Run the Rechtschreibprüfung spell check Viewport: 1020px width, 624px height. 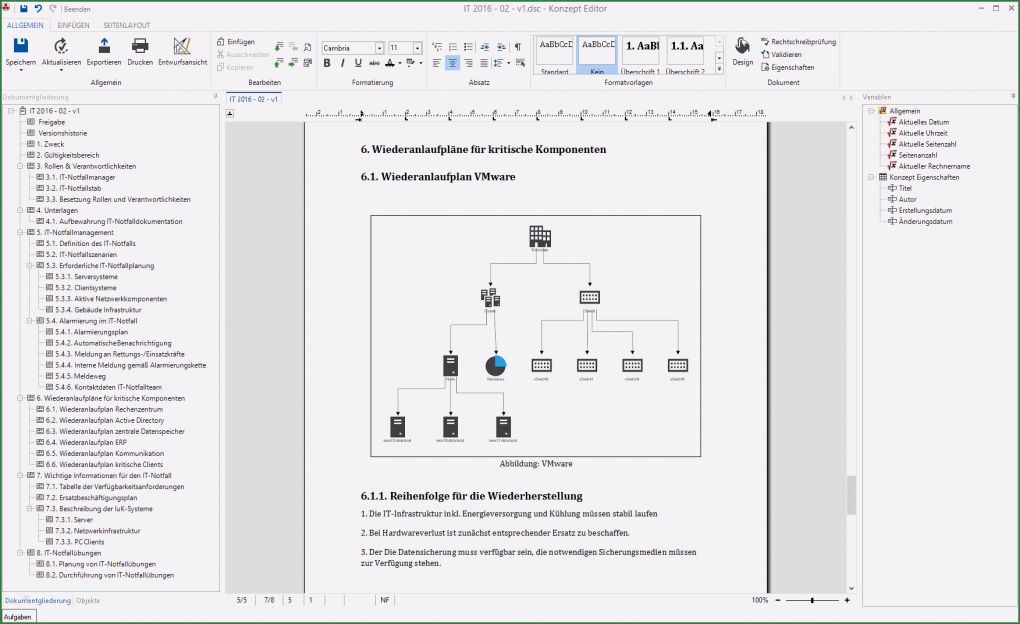pos(801,41)
